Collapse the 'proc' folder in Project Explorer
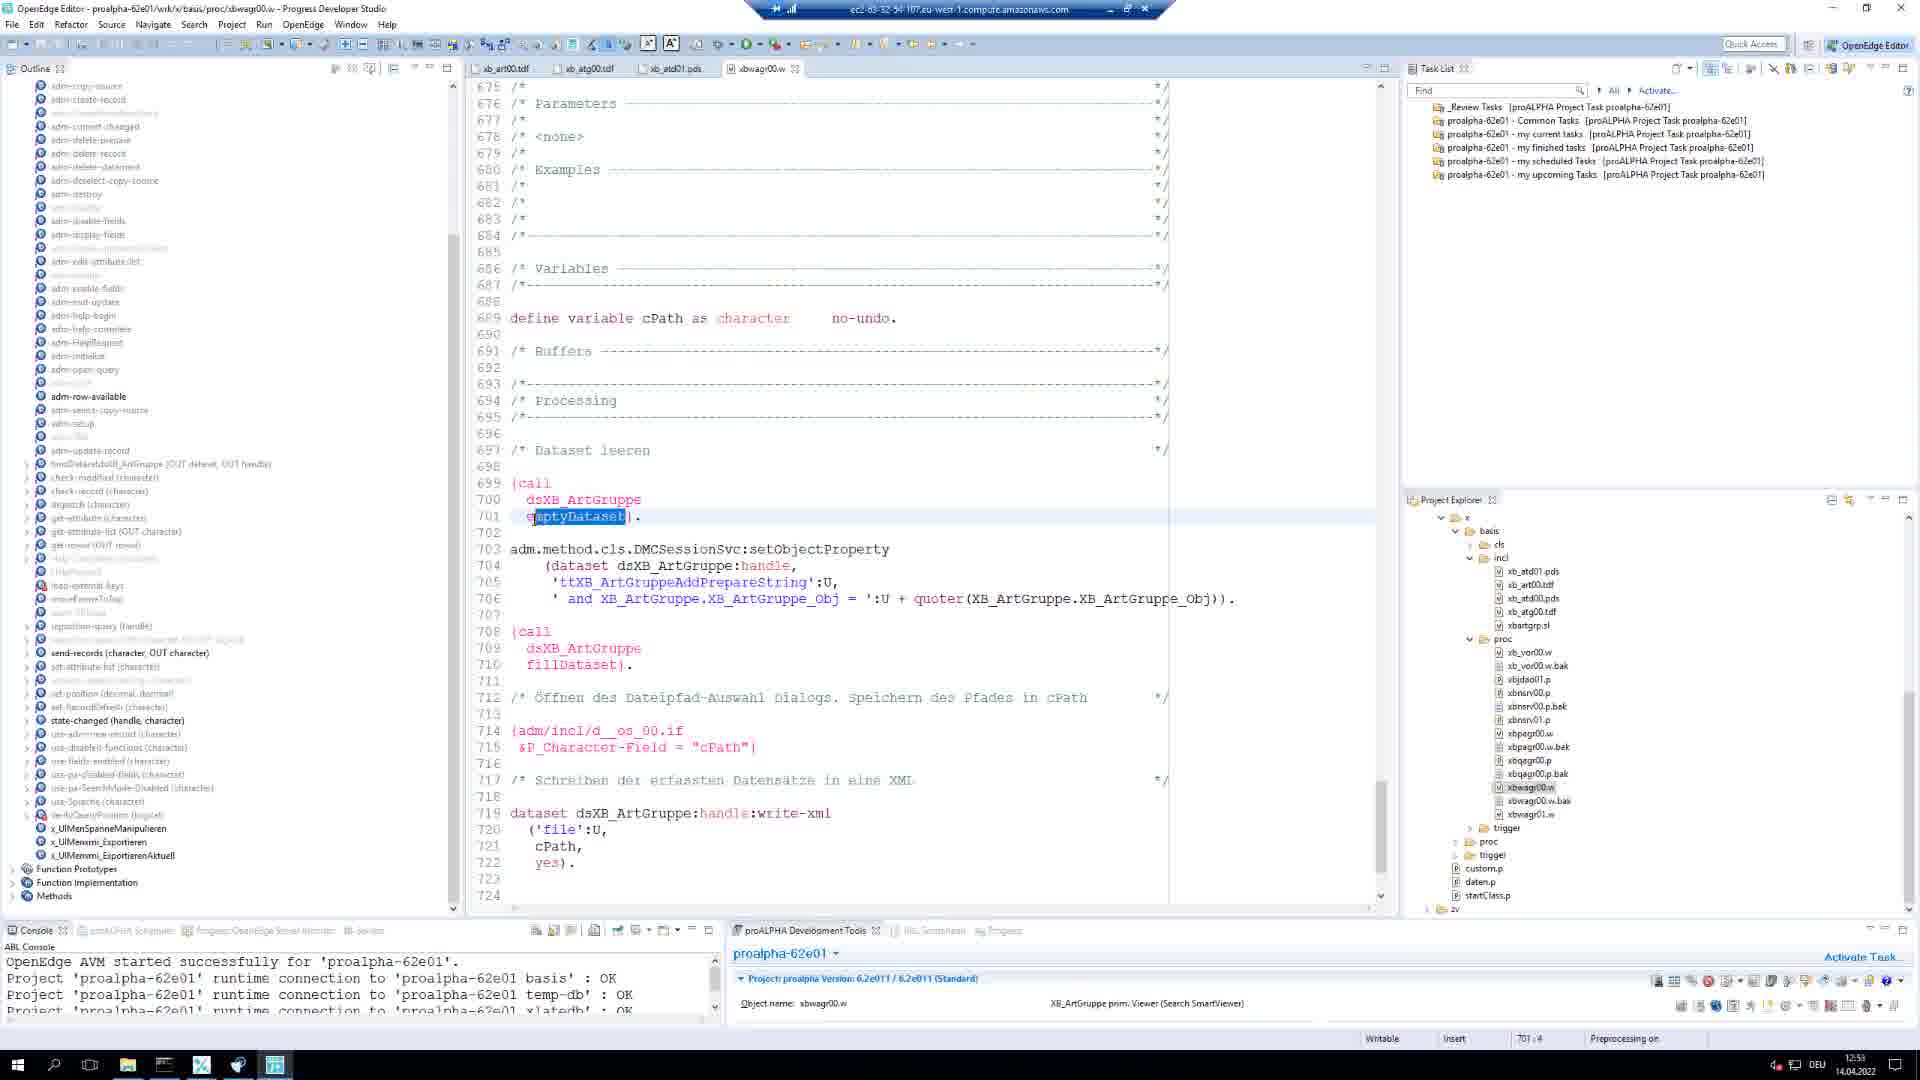The height and width of the screenshot is (1080, 1920). 1470,639
